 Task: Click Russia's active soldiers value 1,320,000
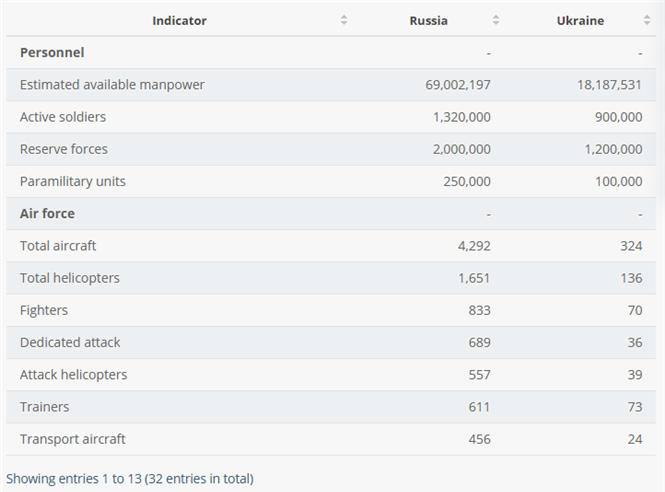pyautogui.click(x=461, y=117)
